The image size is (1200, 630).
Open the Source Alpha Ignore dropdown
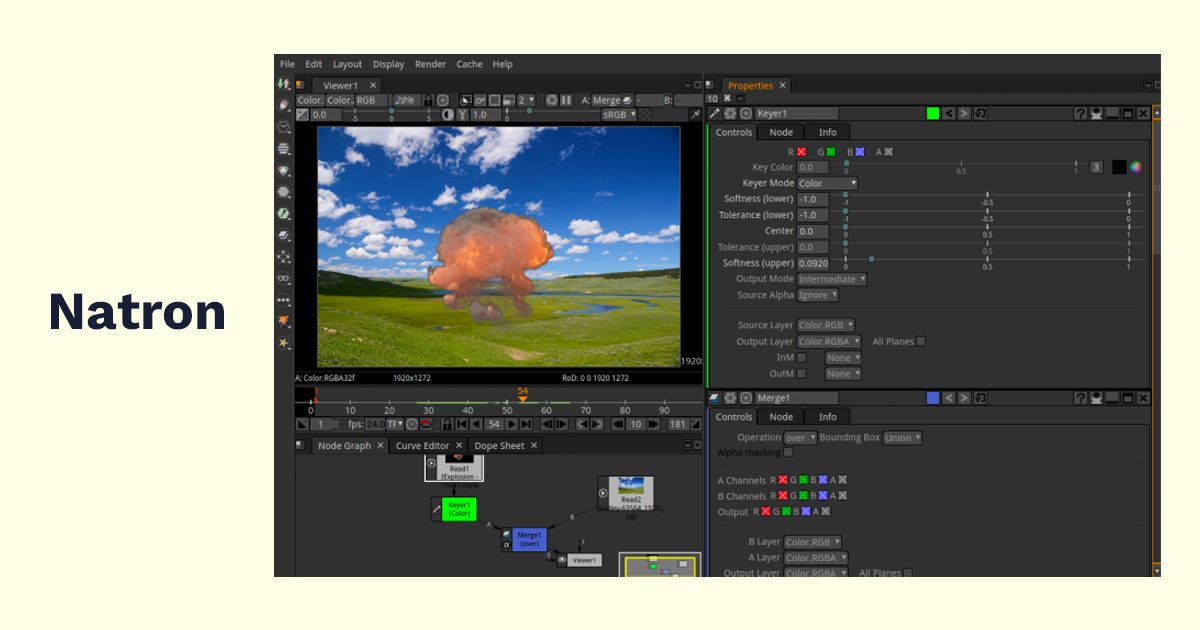click(818, 295)
